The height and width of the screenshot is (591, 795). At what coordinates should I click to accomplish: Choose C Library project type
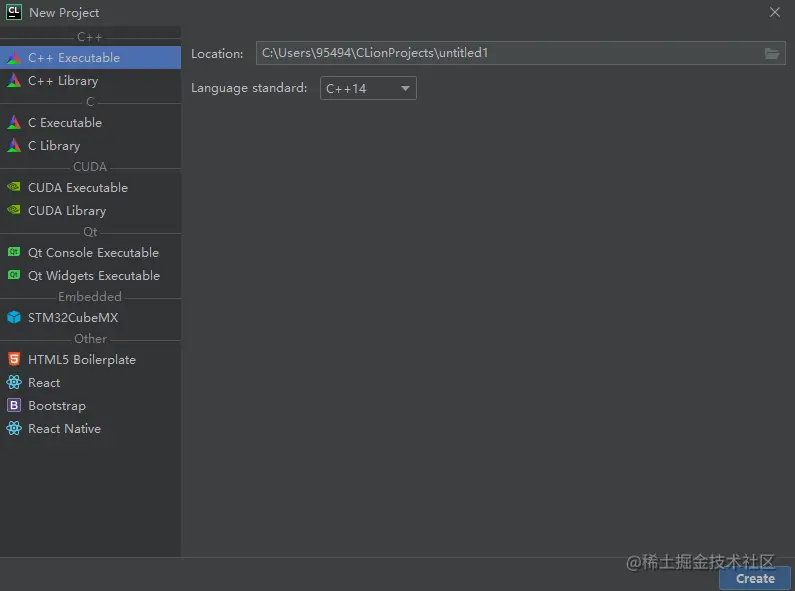pos(90,145)
